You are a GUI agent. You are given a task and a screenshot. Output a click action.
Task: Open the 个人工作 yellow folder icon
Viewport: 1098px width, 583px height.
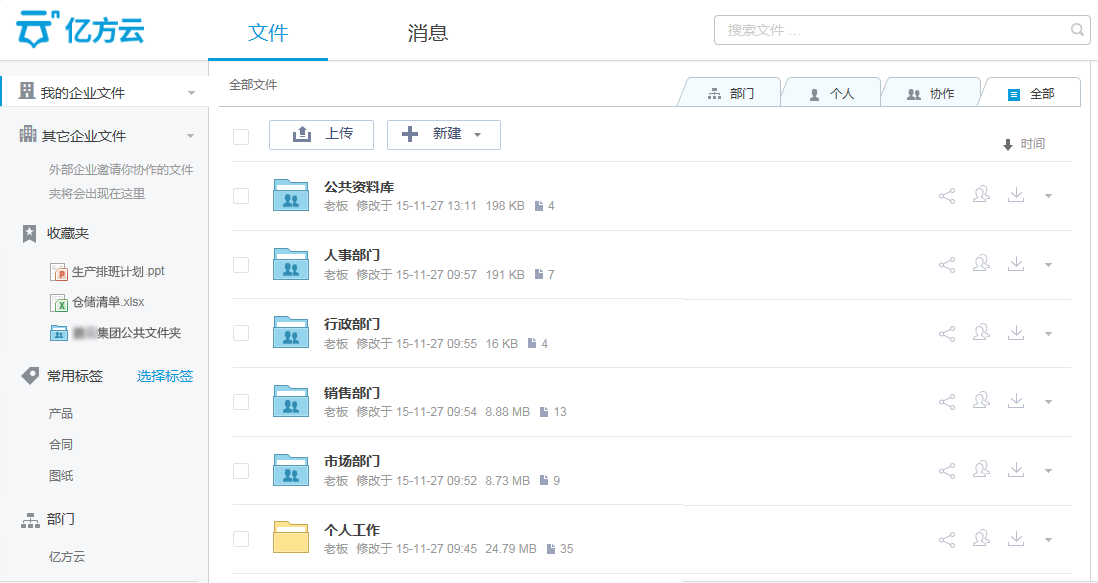point(291,537)
